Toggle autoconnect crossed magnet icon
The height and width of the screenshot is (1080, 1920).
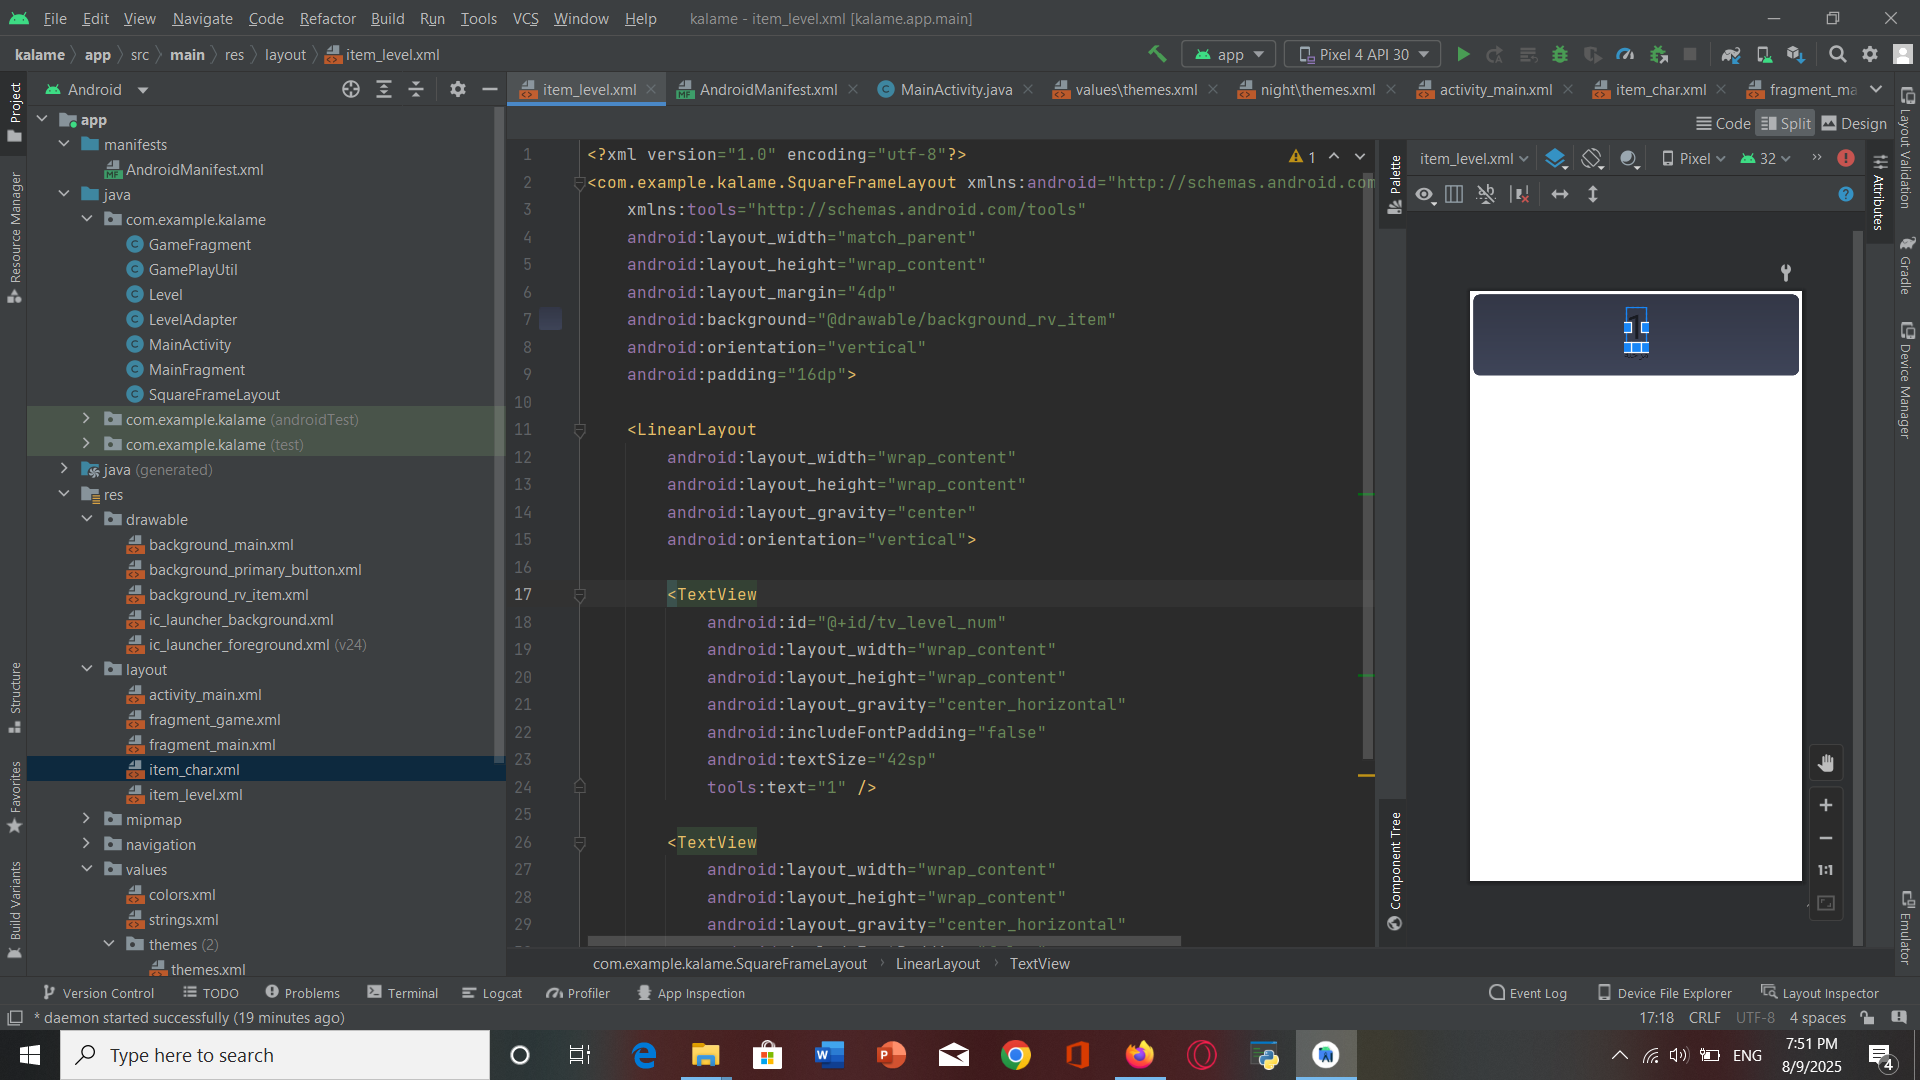click(1487, 194)
